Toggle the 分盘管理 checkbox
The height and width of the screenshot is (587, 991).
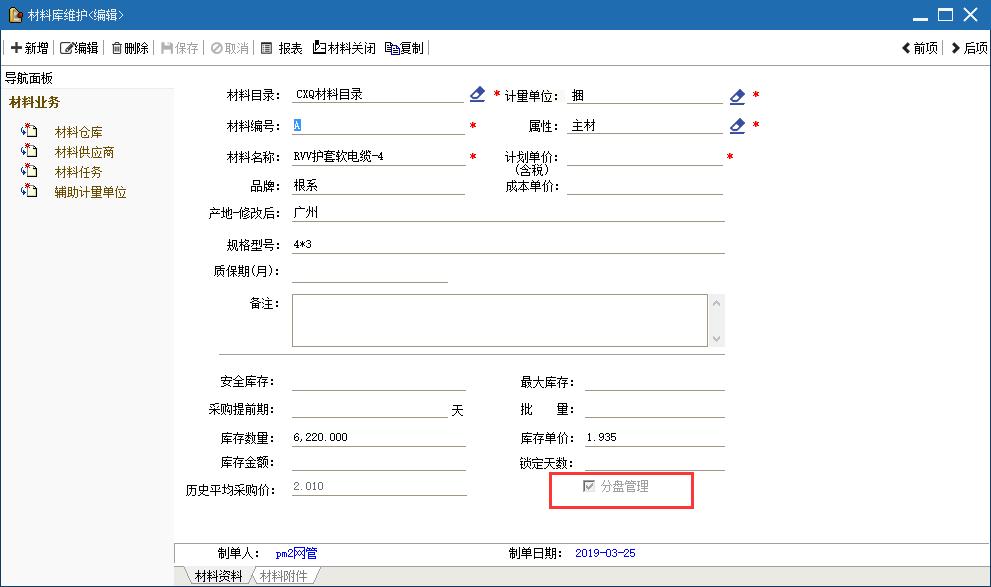589,486
